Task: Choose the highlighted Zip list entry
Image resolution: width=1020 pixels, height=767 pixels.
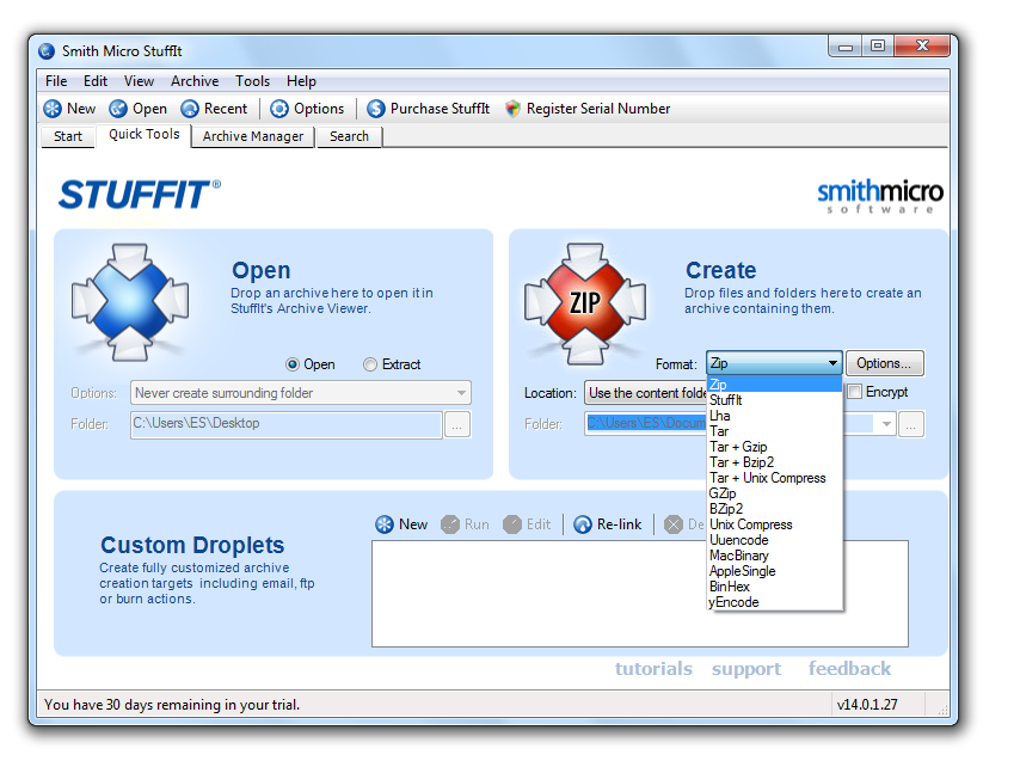Action: (775, 384)
